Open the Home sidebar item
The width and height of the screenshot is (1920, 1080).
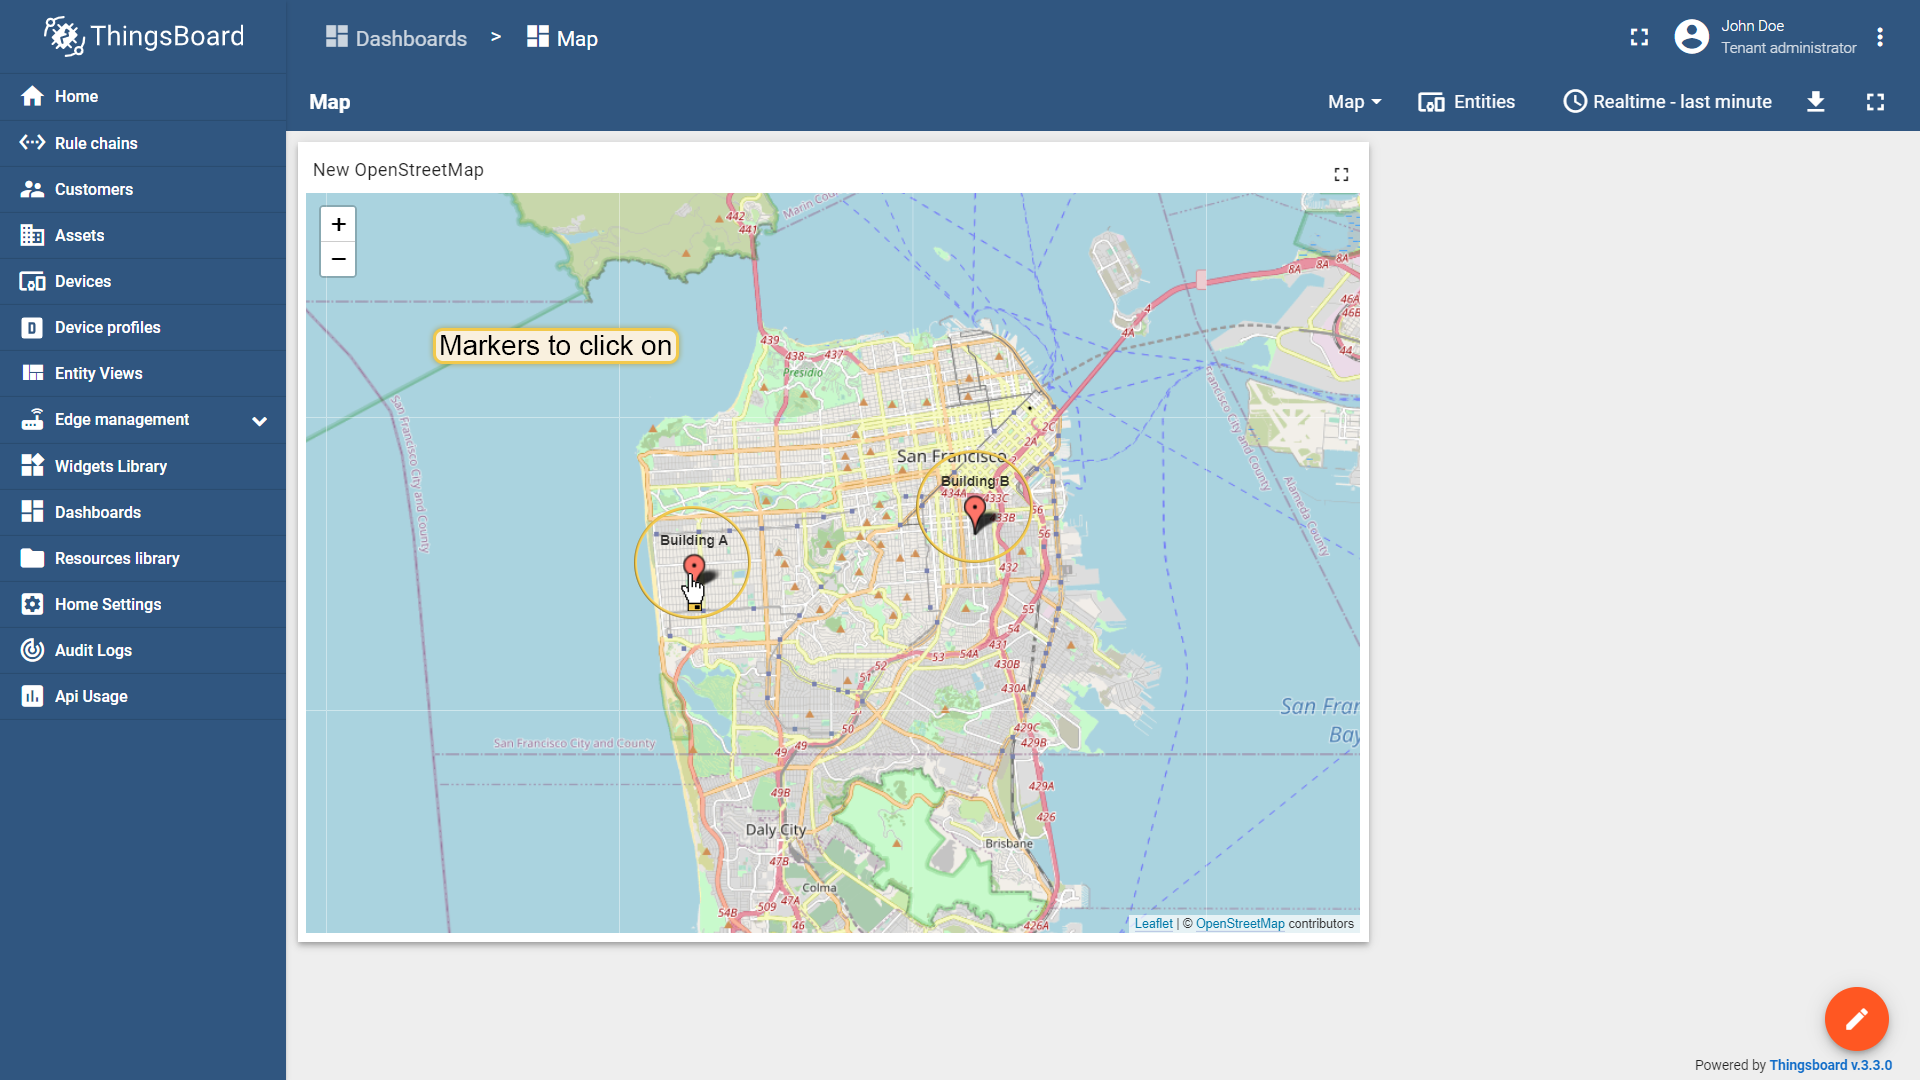(x=143, y=96)
